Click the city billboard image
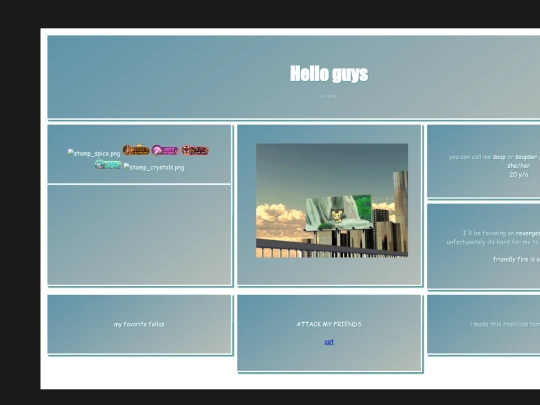The height and width of the screenshot is (405, 540). 332,200
